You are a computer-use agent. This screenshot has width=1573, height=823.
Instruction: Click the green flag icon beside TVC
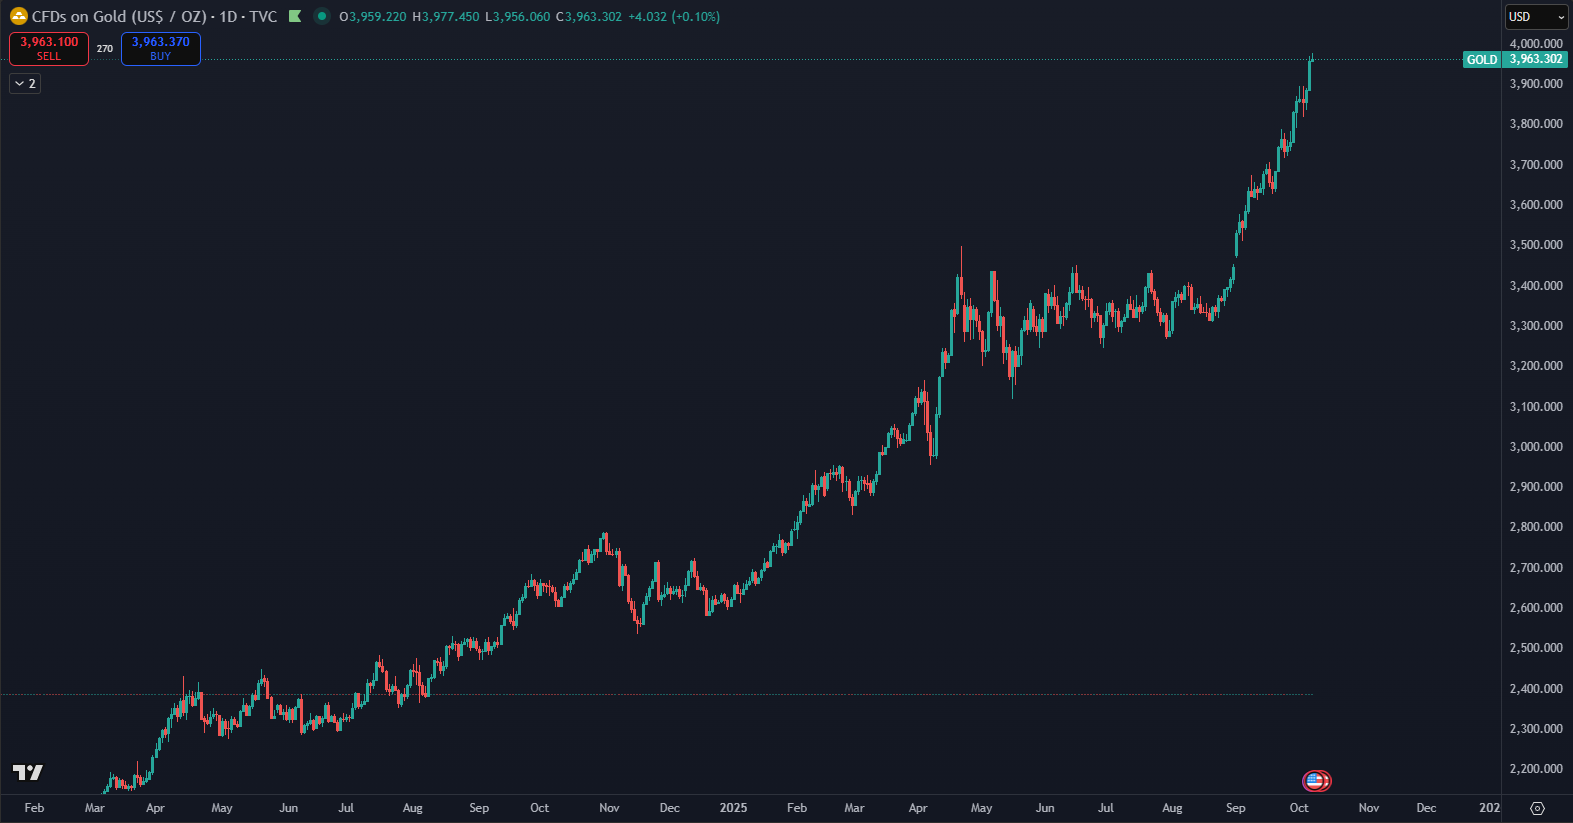click(x=295, y=16)
